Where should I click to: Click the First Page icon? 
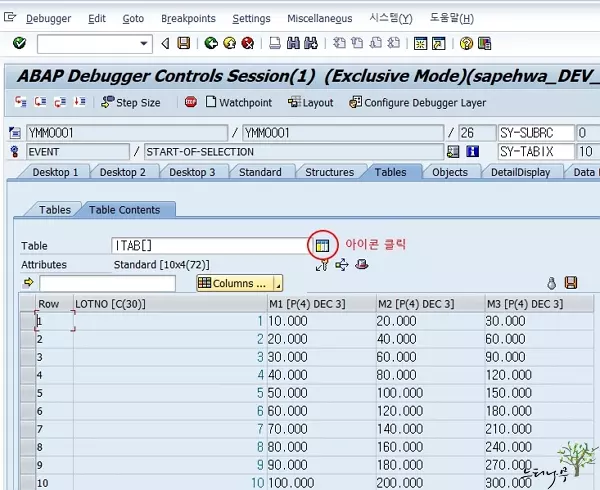tap(339, 43)
